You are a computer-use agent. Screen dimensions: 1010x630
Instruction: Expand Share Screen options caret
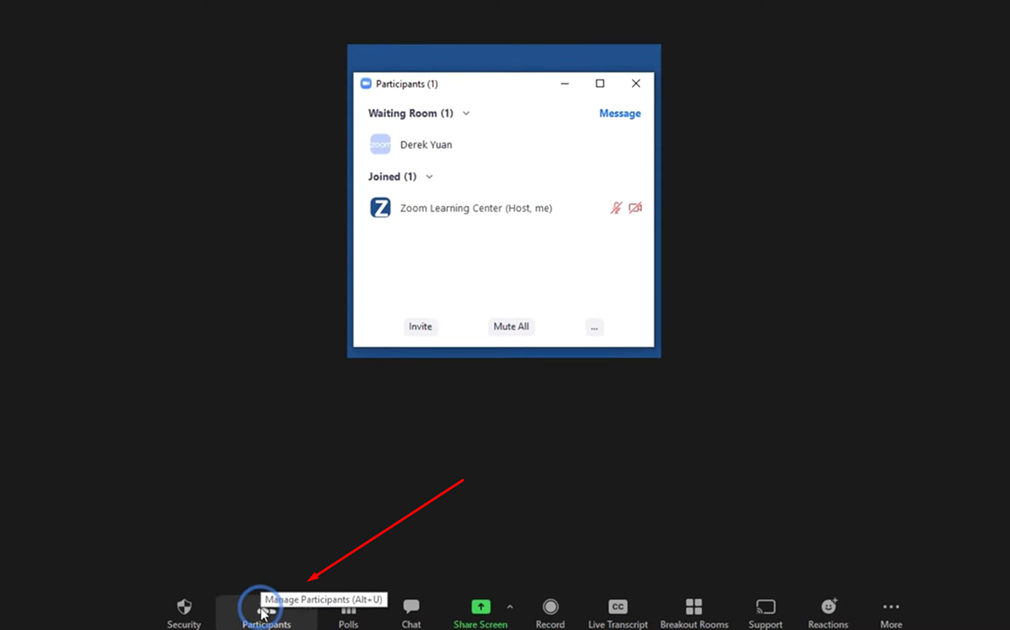[510, 607]
